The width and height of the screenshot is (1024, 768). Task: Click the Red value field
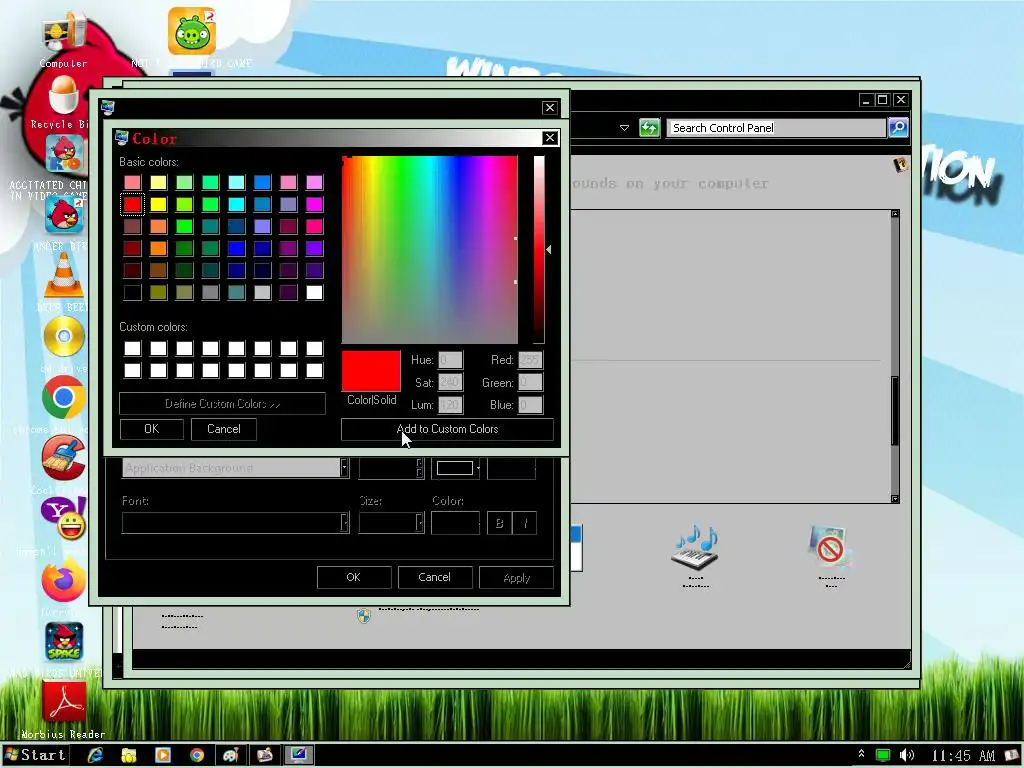tap(530, 360)
